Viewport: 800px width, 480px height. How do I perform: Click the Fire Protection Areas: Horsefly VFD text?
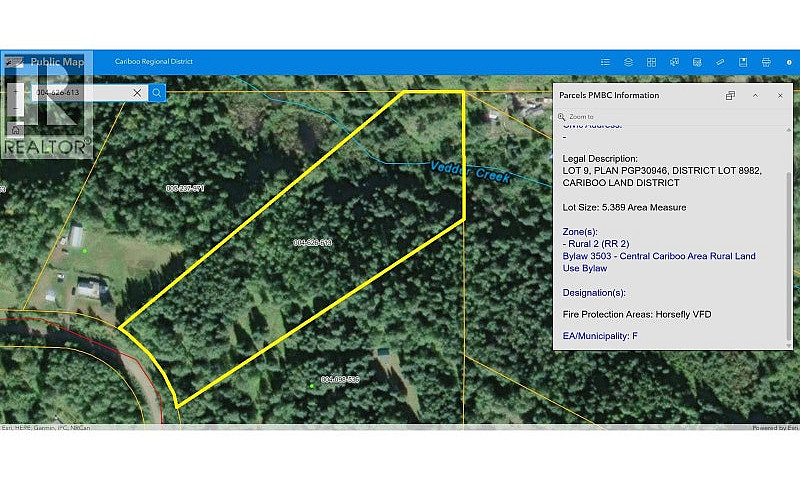pyautogui.click(x=637, y=314)
